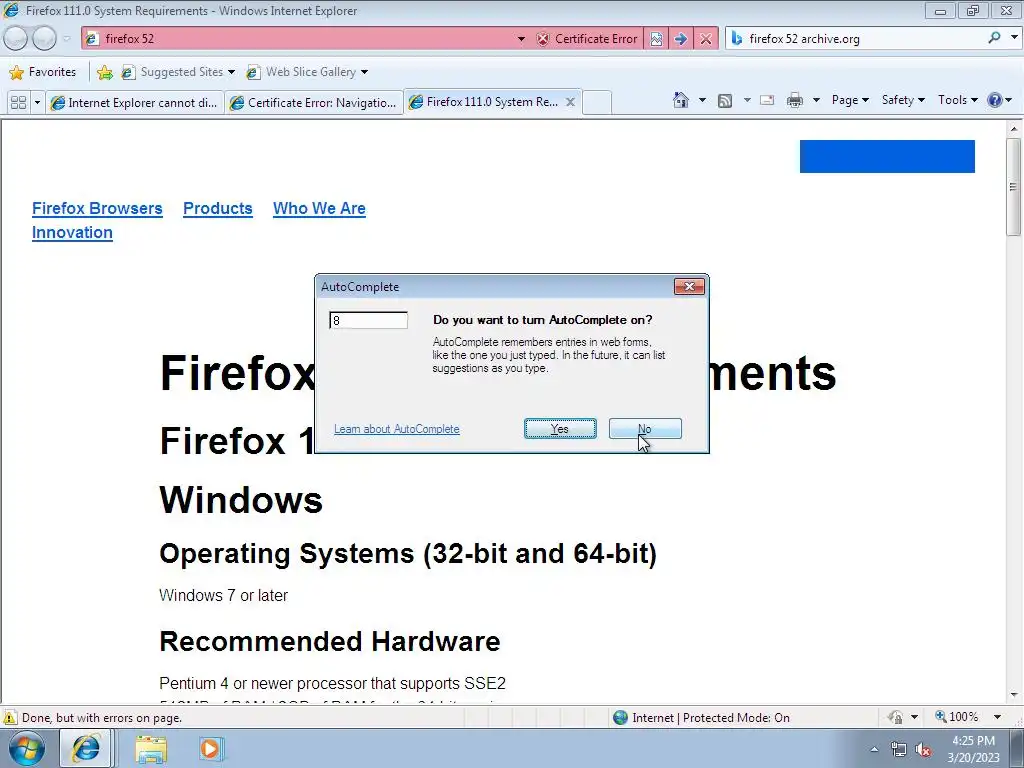
Task: Click the search magnifier icon
Action: (x=994, y=38)
